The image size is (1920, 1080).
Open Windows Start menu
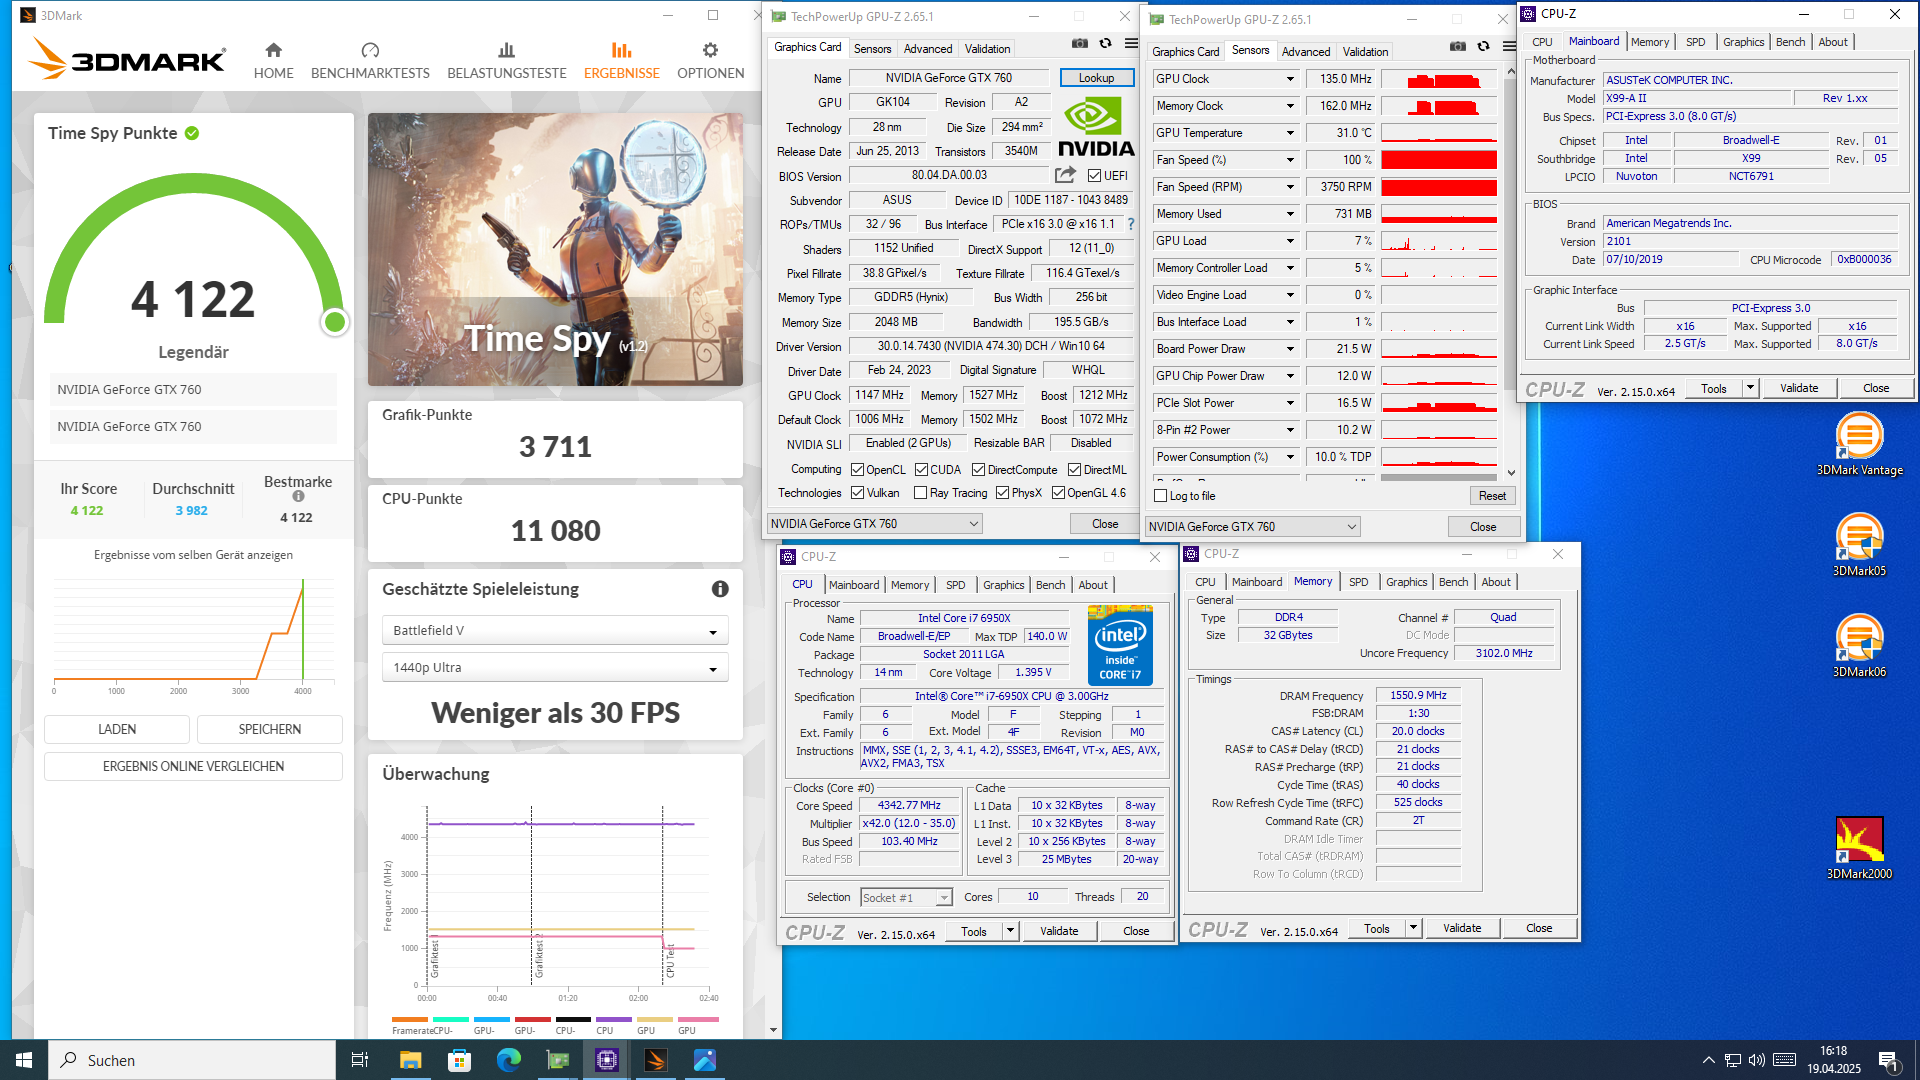point(24,1060)
